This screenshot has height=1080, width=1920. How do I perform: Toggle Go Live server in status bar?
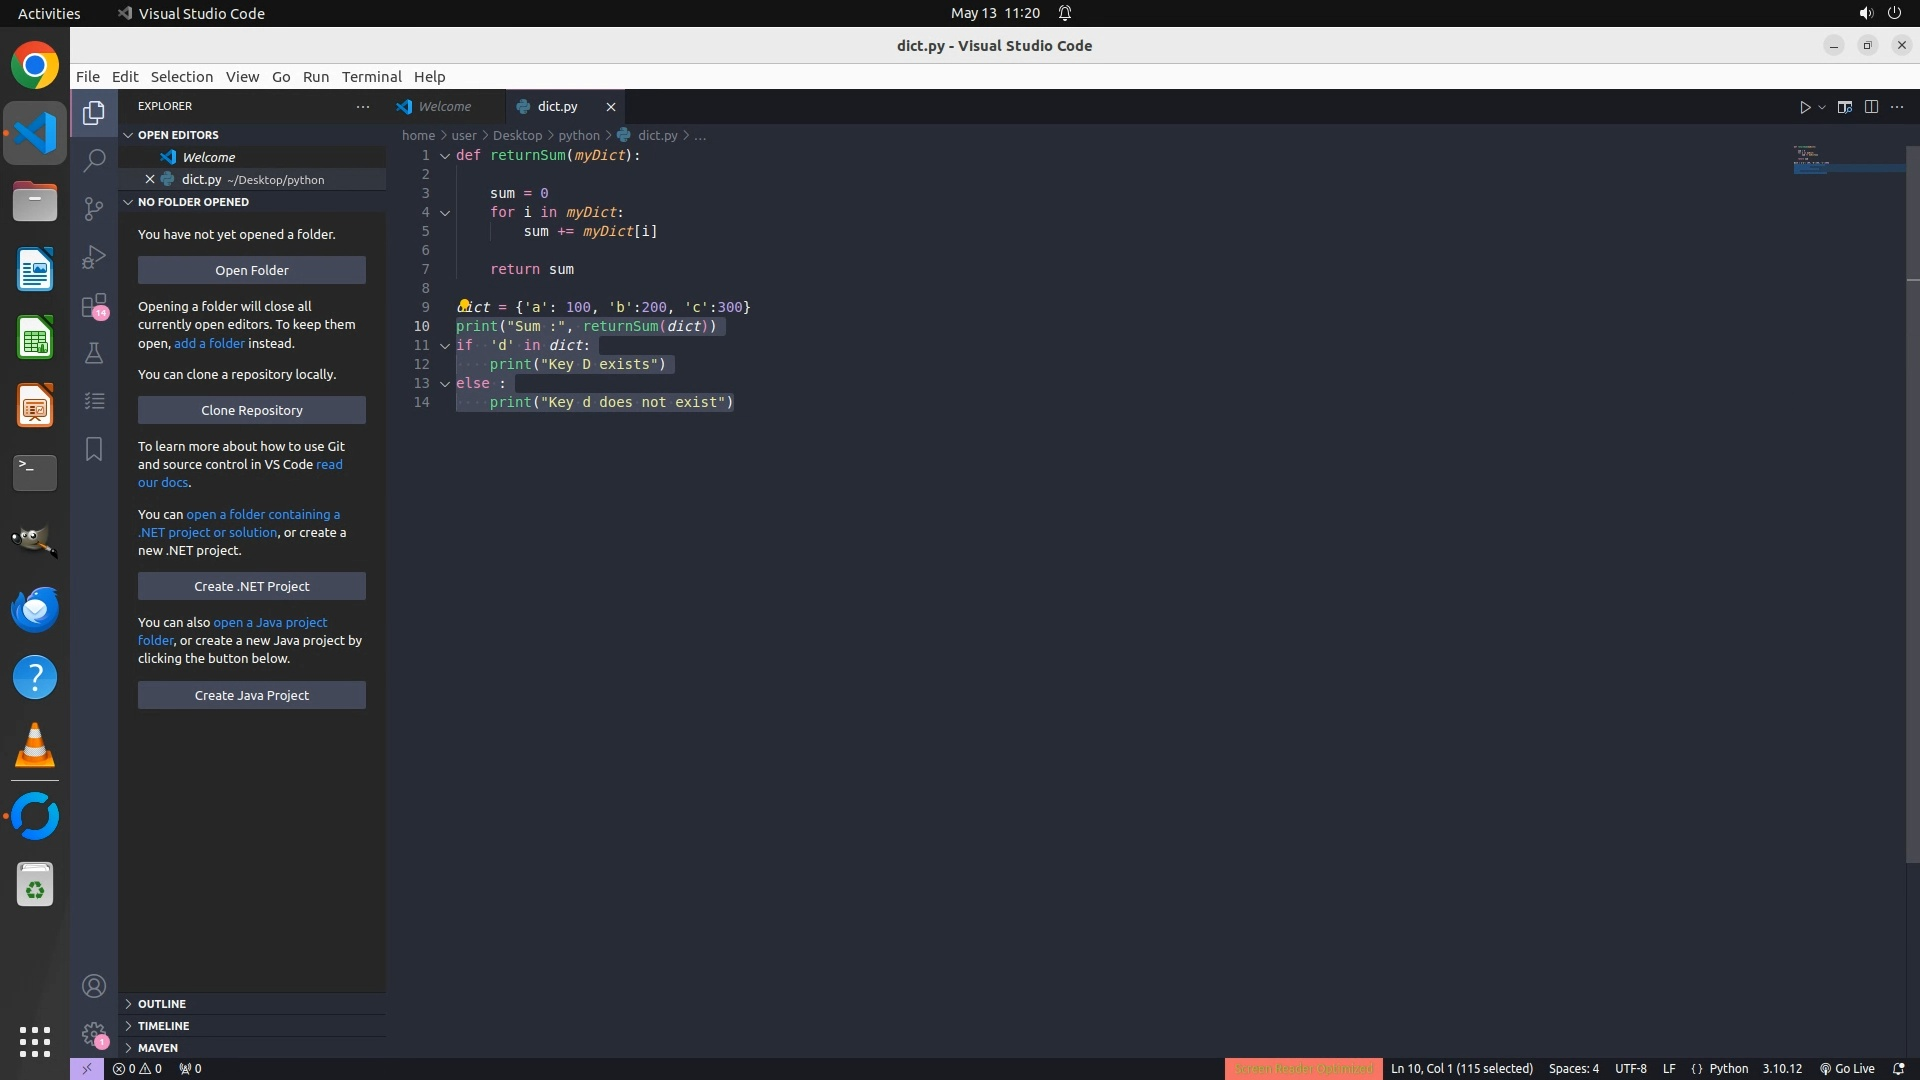(1847, 1069)
